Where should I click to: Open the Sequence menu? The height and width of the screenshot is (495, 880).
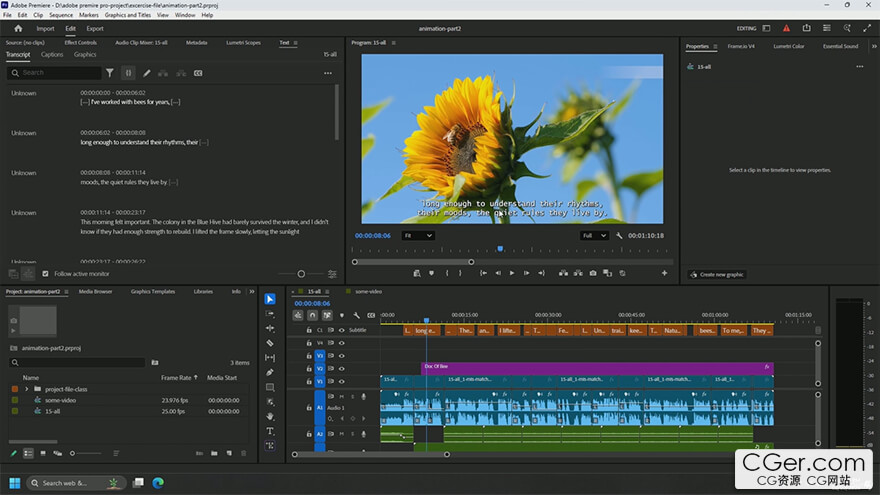coord(61,15)
